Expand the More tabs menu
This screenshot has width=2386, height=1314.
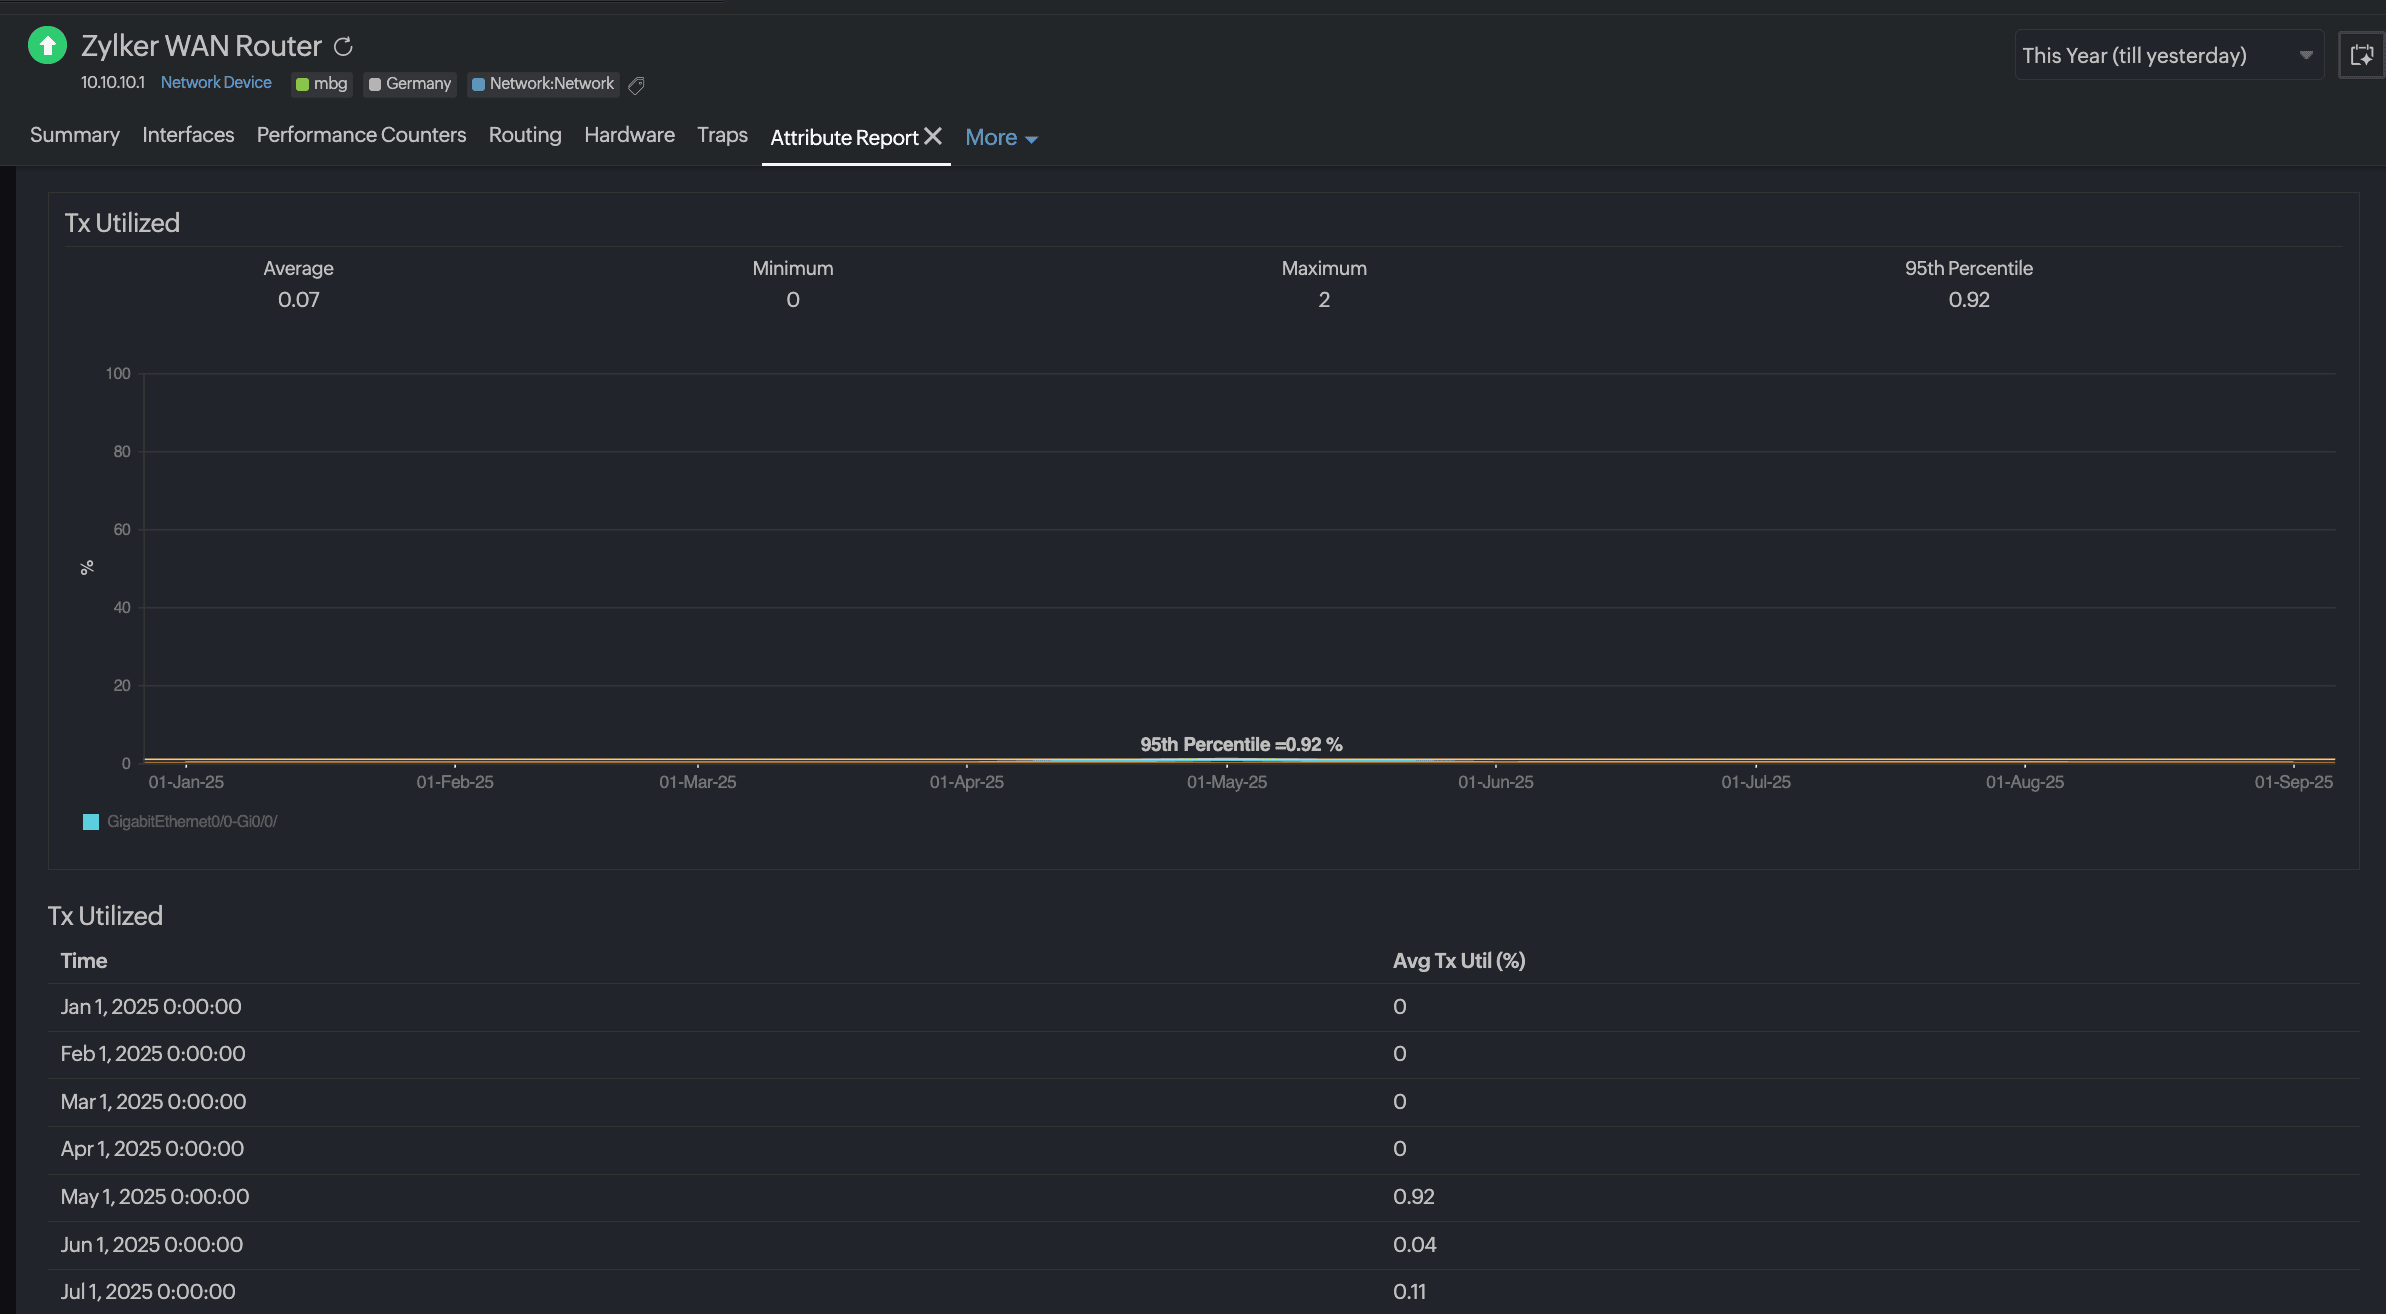[1001, 138]
